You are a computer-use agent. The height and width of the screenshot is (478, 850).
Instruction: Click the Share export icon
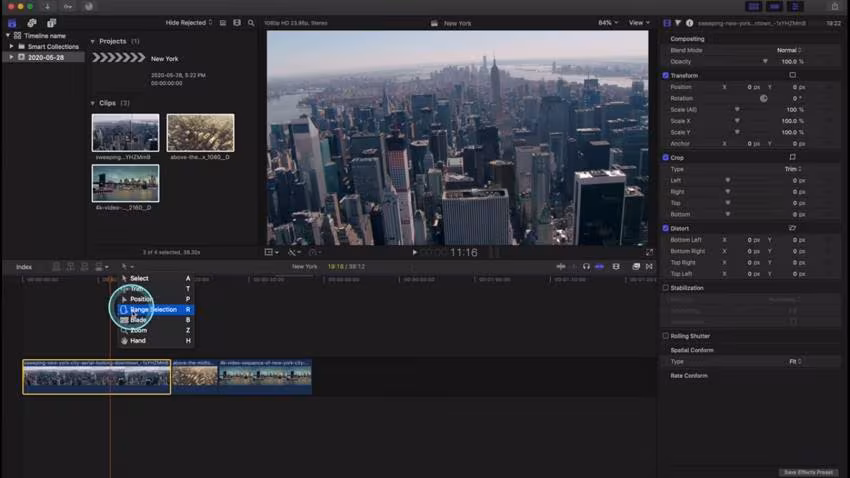(x=835, y=7)
